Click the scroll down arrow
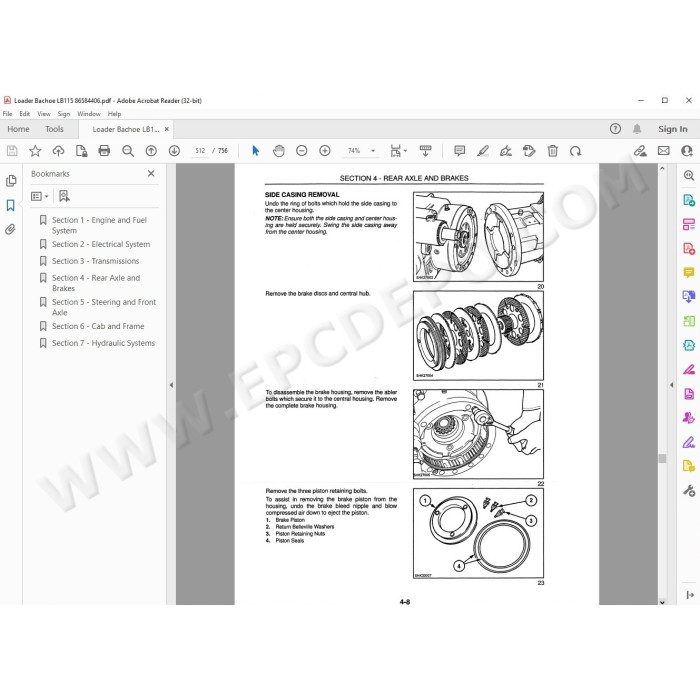 point(662,601)
